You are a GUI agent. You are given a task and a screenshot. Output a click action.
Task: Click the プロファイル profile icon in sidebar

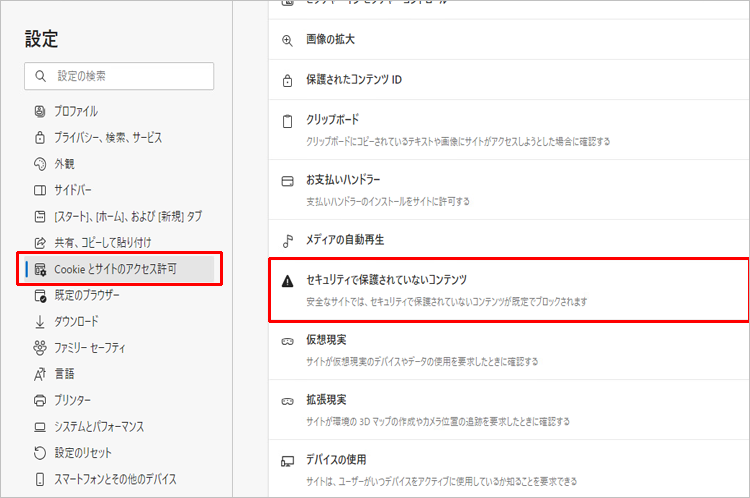[40, 111]
